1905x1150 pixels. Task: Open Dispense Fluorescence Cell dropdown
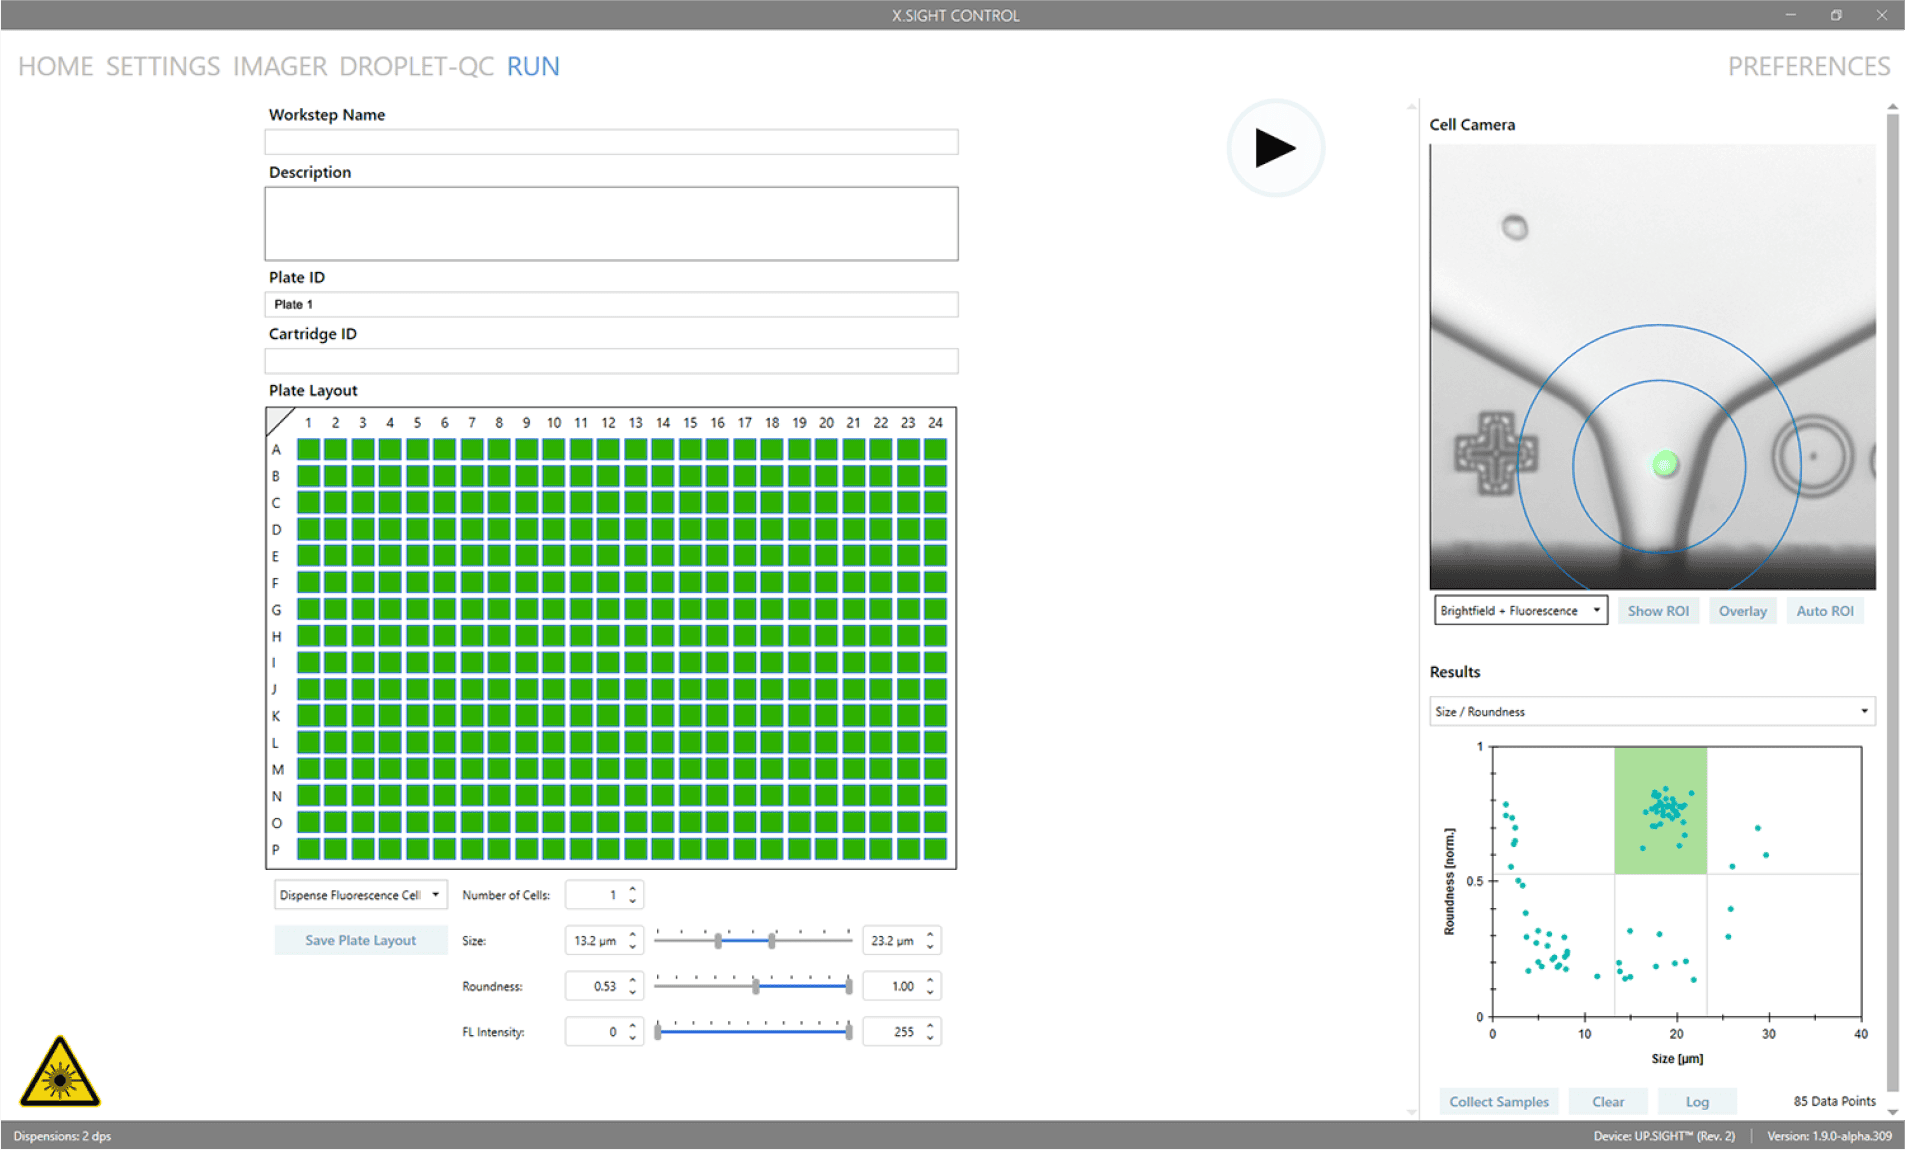pyautogui.click(x=360, y=895)
